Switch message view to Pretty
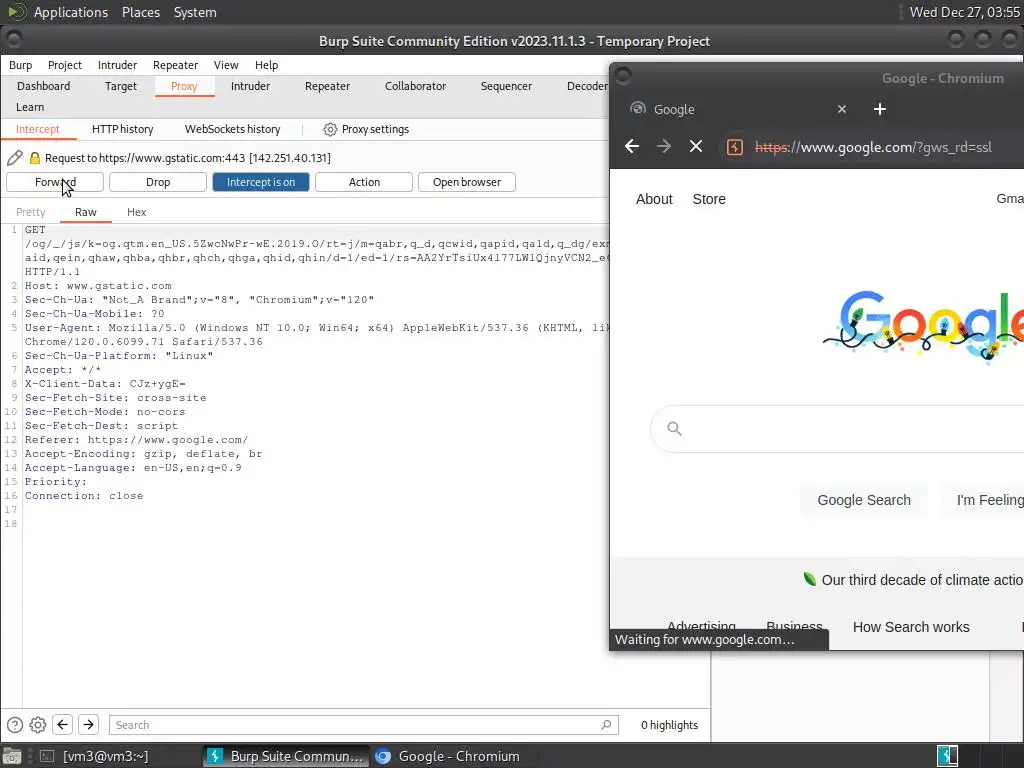1024x768 pixels. pos(31,212)
